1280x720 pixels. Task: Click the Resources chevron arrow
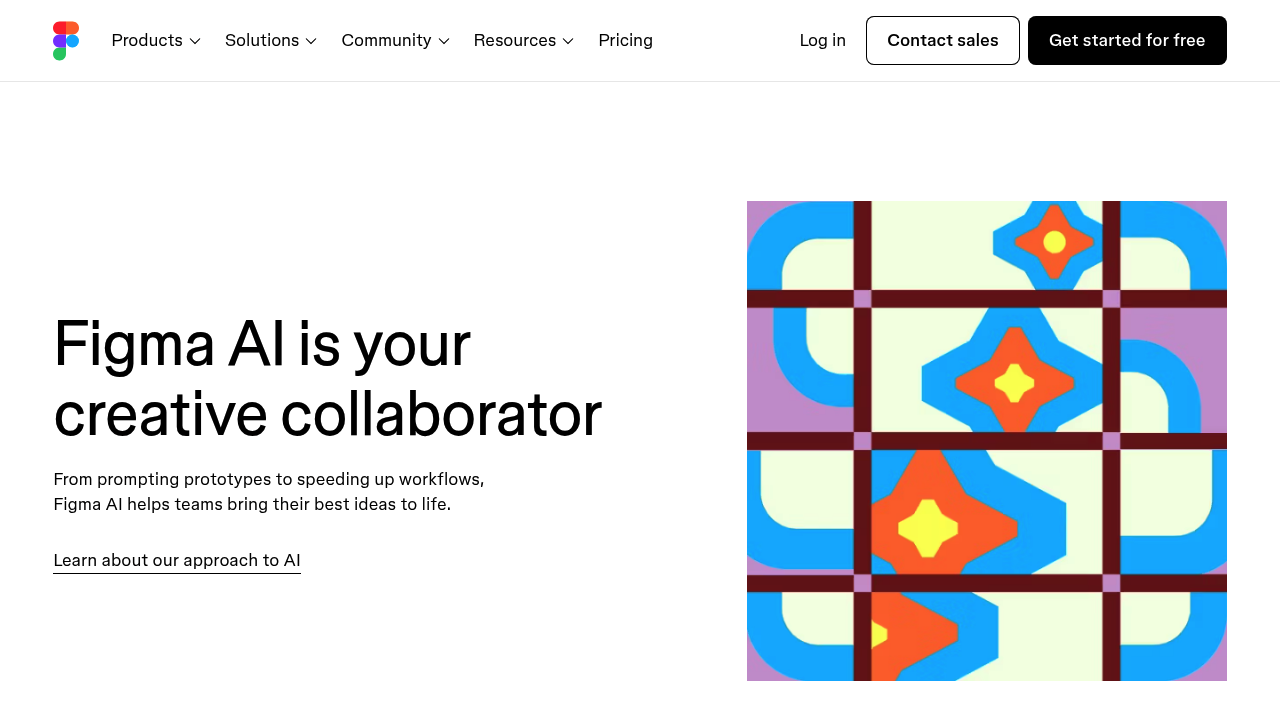click(x=567, y=41)
